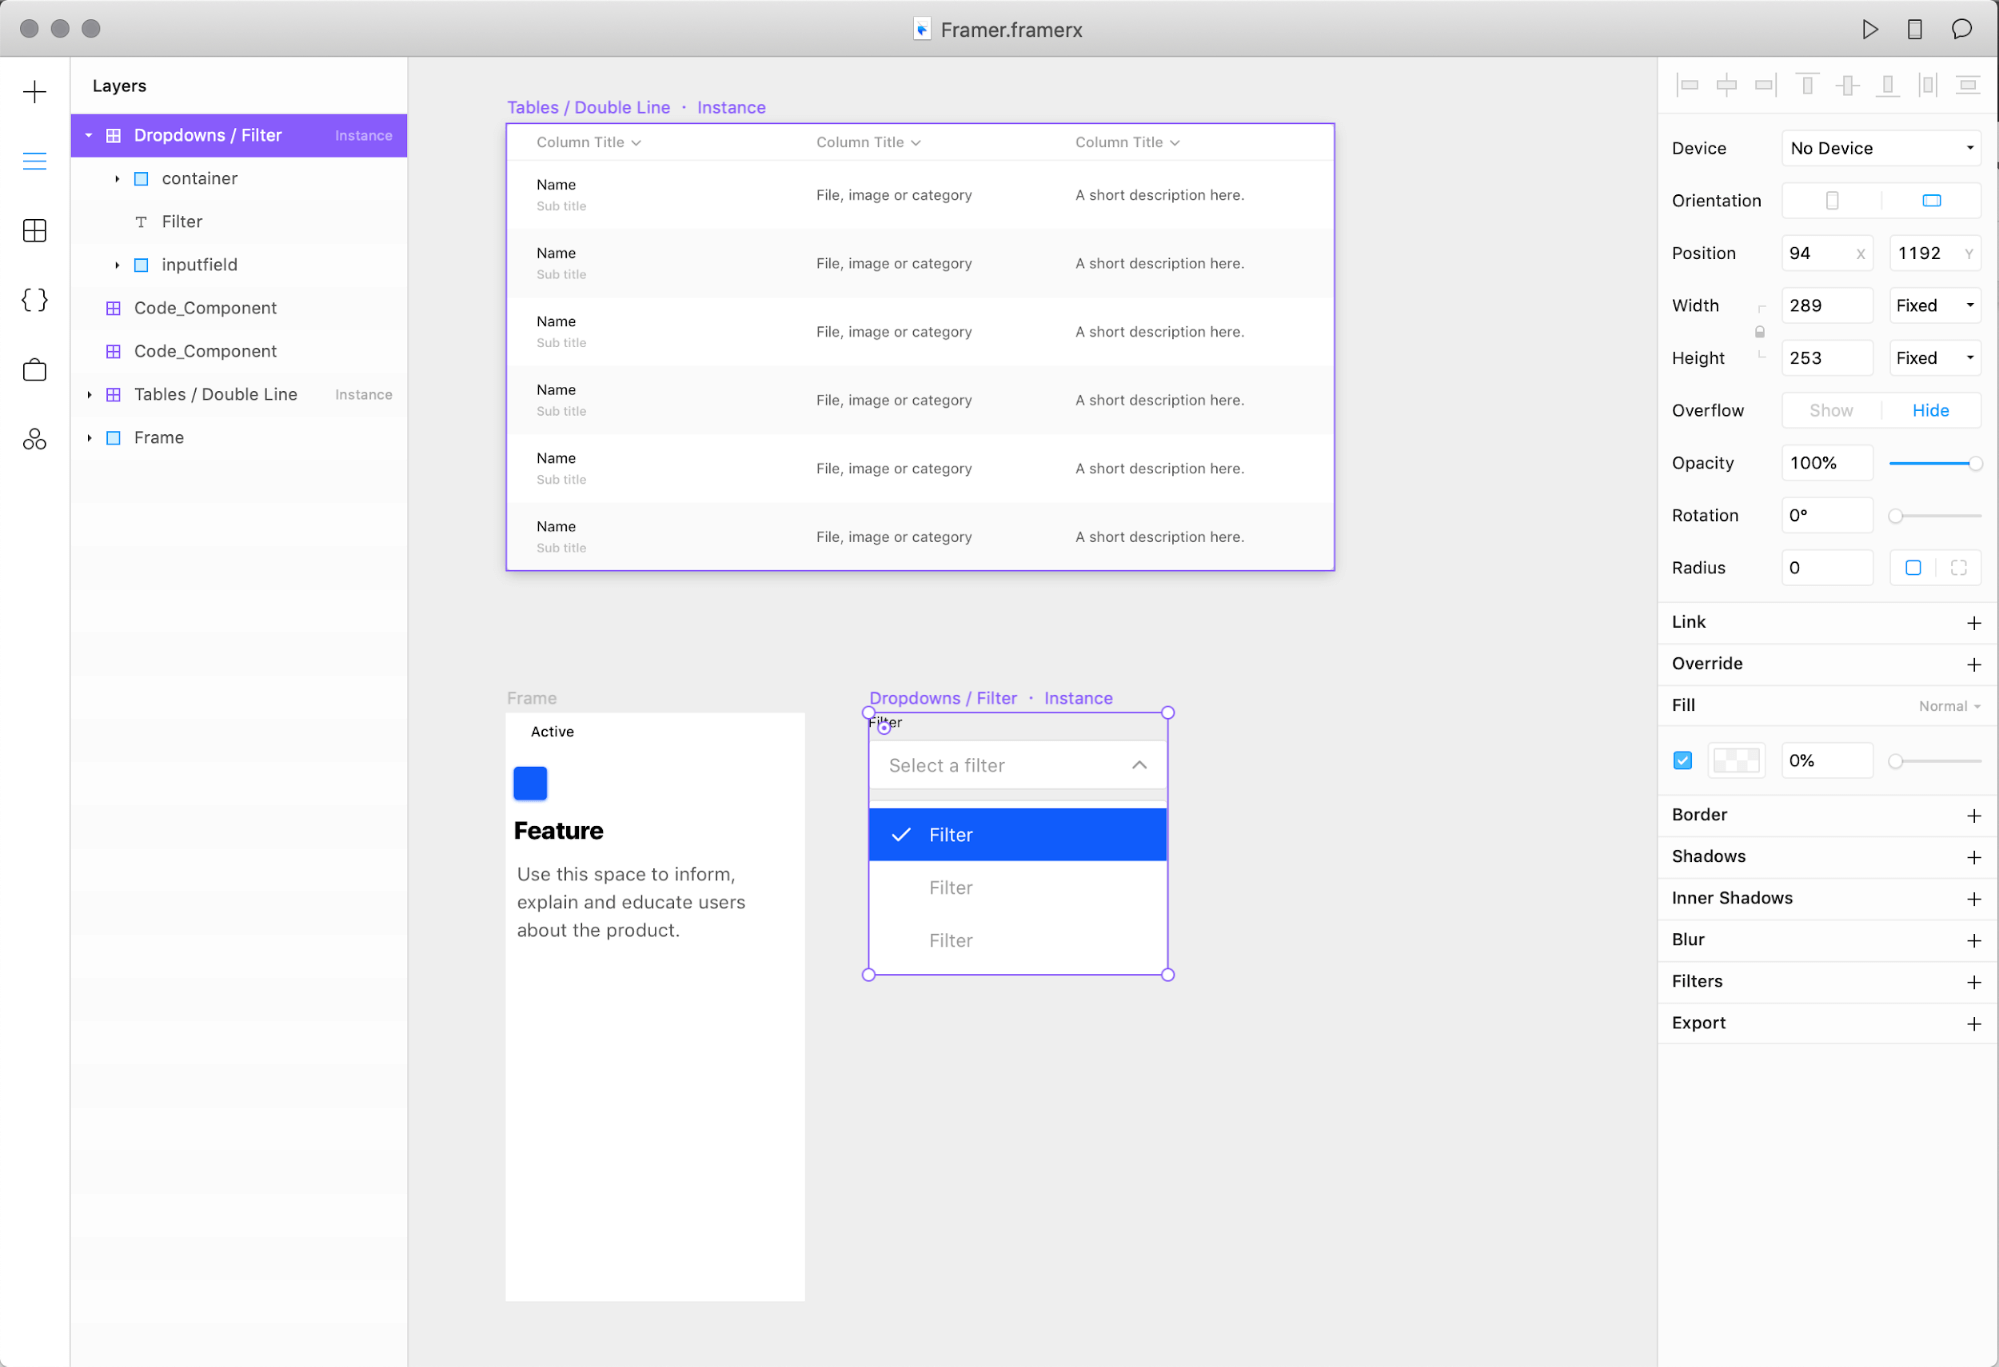The width and height of the screenshot is (1999, 1367).
Task: Open the Layers panel icon
Action: pyautogui.click(x=34, y=161)
